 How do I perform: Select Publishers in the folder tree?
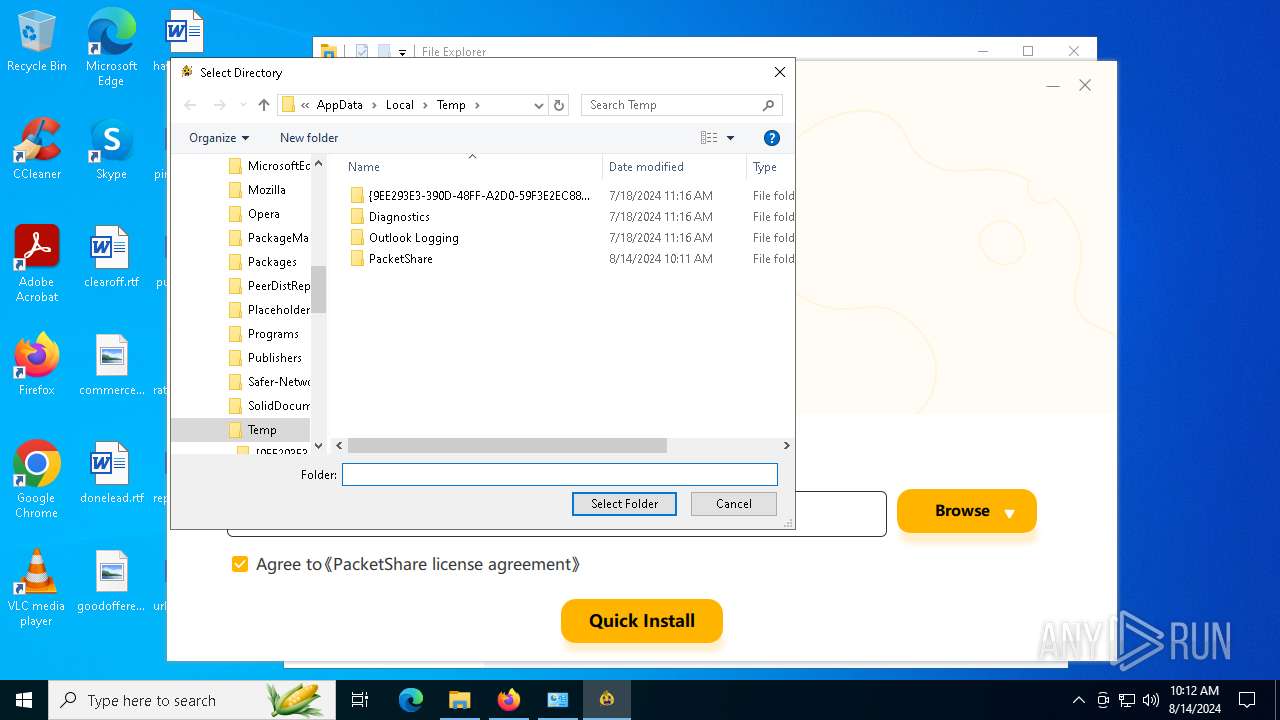pos(274,358)
